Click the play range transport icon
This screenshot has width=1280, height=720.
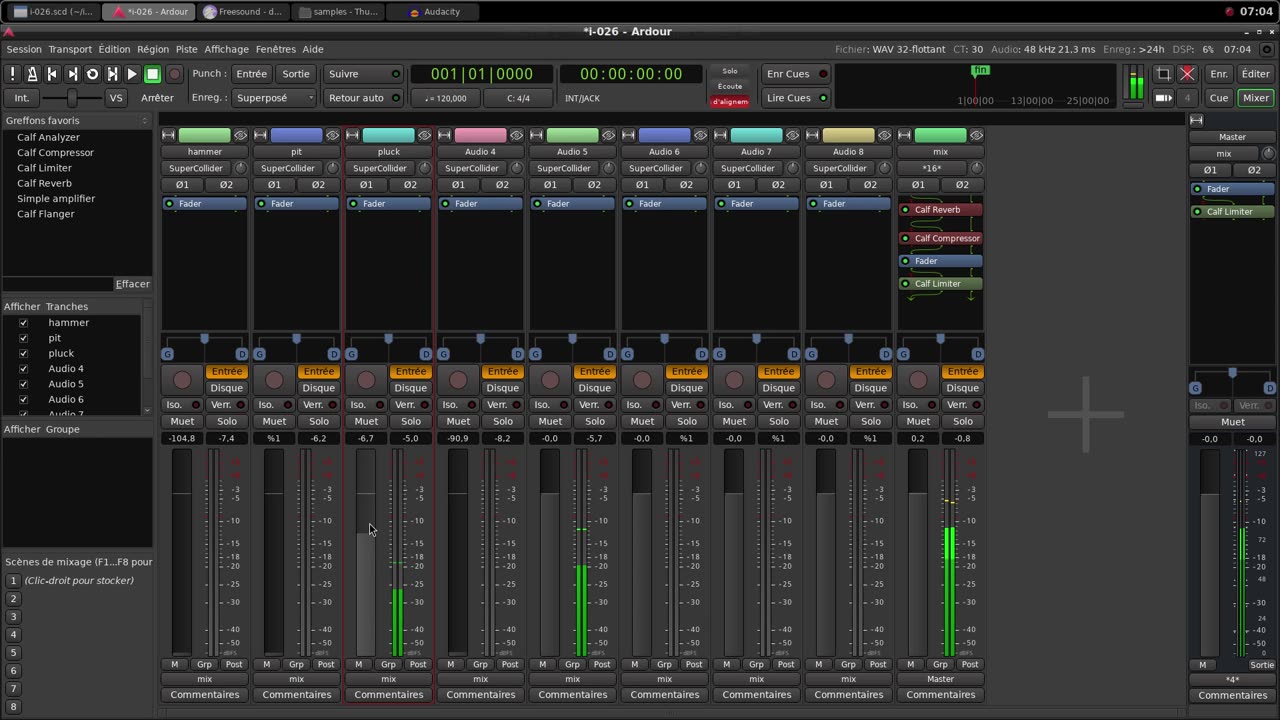pyautogui.click(x=112, y=74)
